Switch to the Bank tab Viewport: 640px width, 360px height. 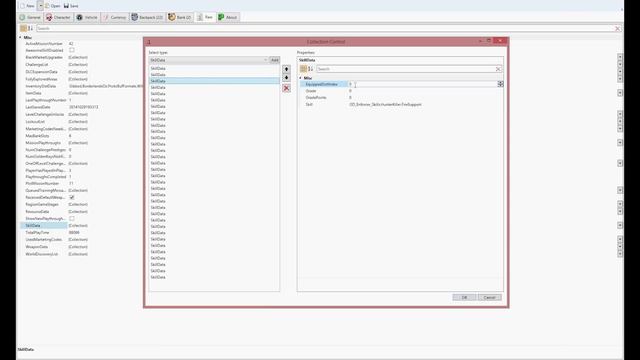click(x=180, y=17)
